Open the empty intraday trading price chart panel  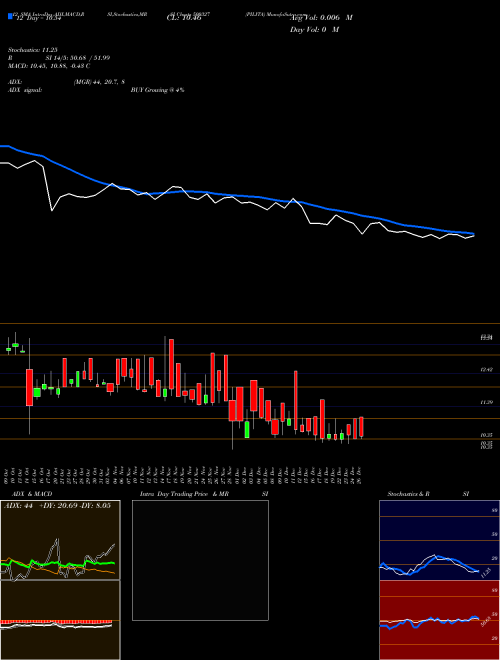pyautogui.click(x=200, y=560)
